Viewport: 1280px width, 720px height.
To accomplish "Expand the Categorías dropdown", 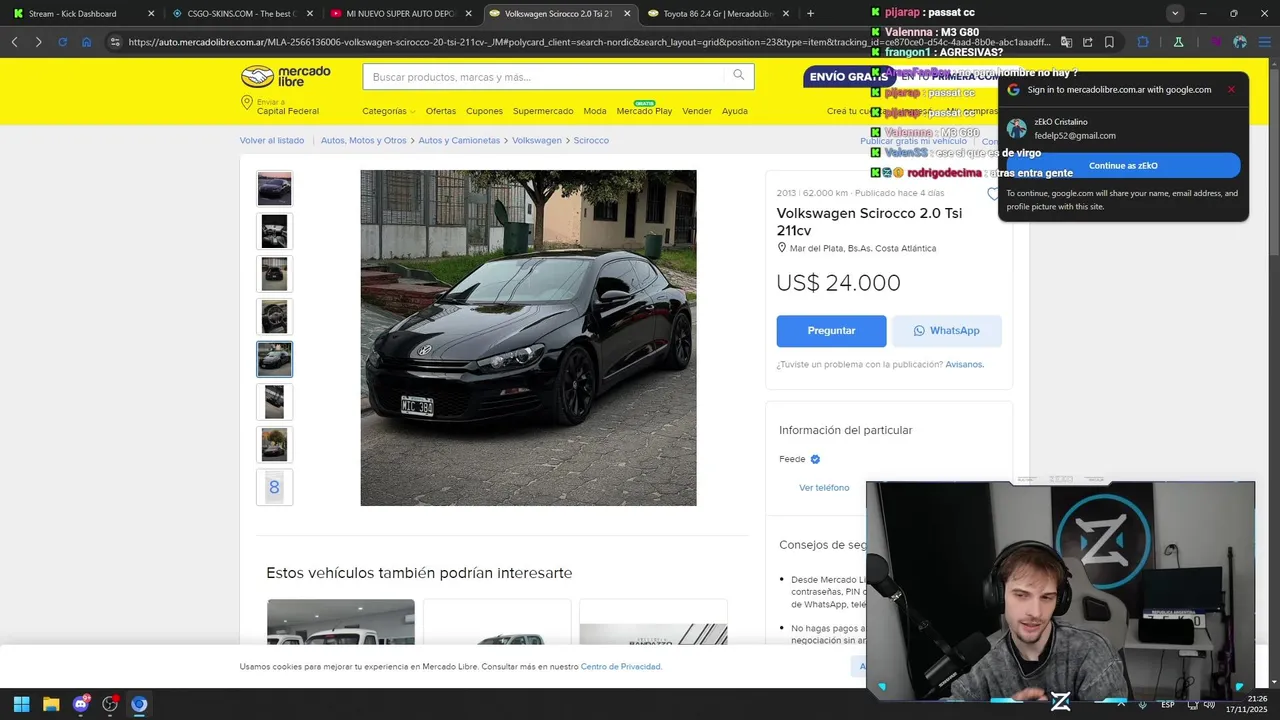I will [x=389, y=111].
